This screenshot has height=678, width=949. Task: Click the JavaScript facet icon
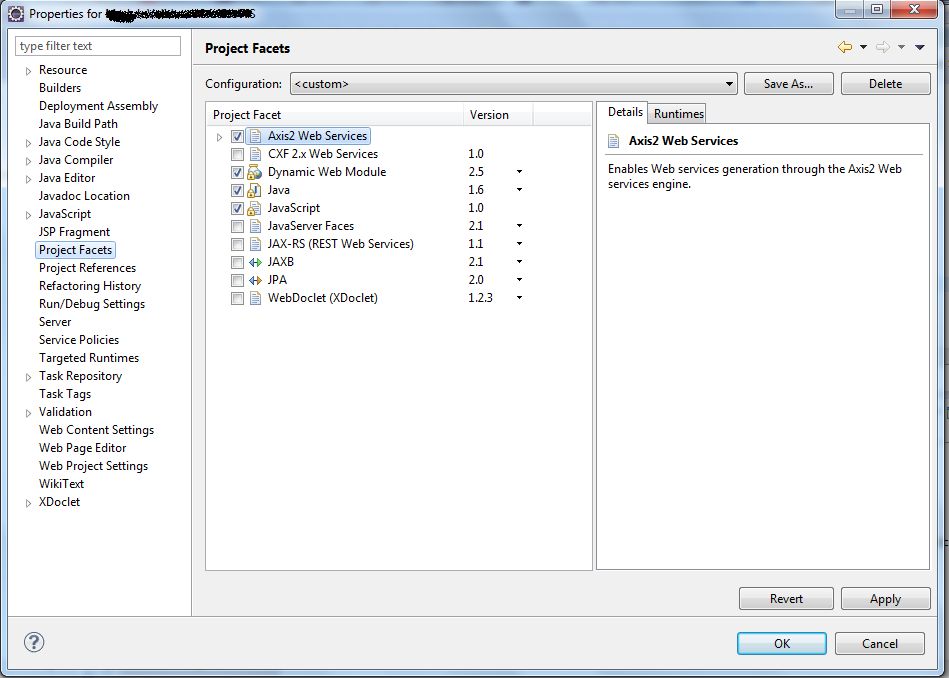pyautogui.click(x=255, y=208)
